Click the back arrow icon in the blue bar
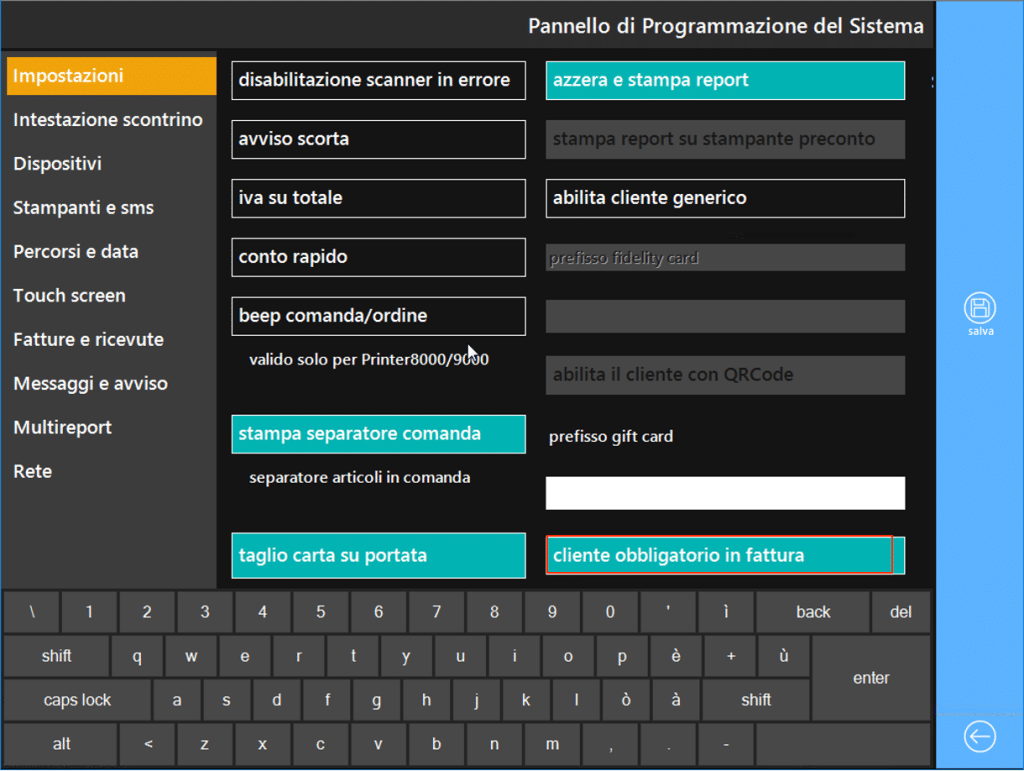The width and height of the screenshot is (1024, 771). coord(980,736)
